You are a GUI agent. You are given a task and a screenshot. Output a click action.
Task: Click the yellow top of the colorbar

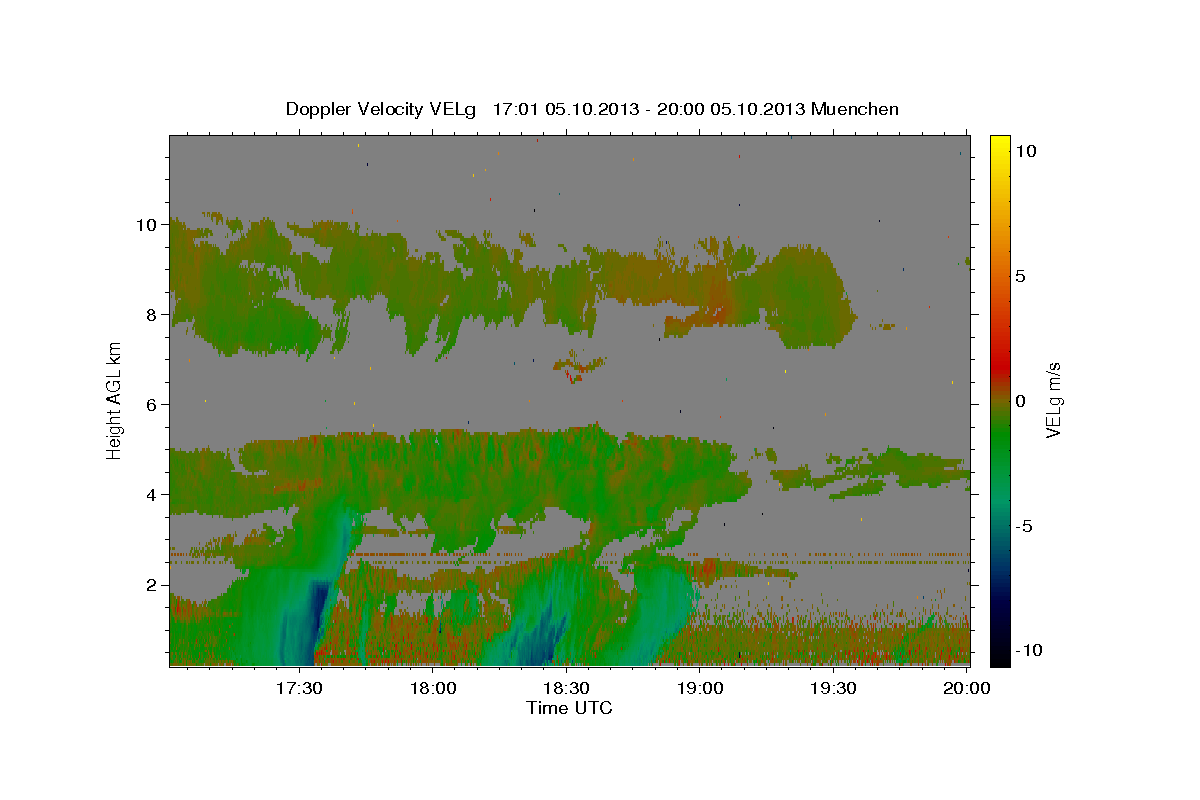pos(1000,143)
